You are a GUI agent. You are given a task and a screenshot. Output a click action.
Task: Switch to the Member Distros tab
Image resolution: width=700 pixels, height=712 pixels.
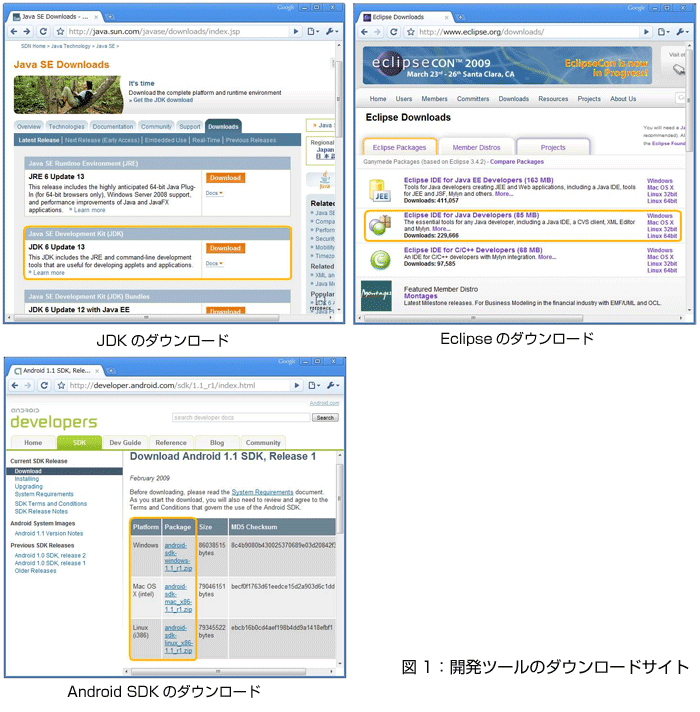pos(476,147)
